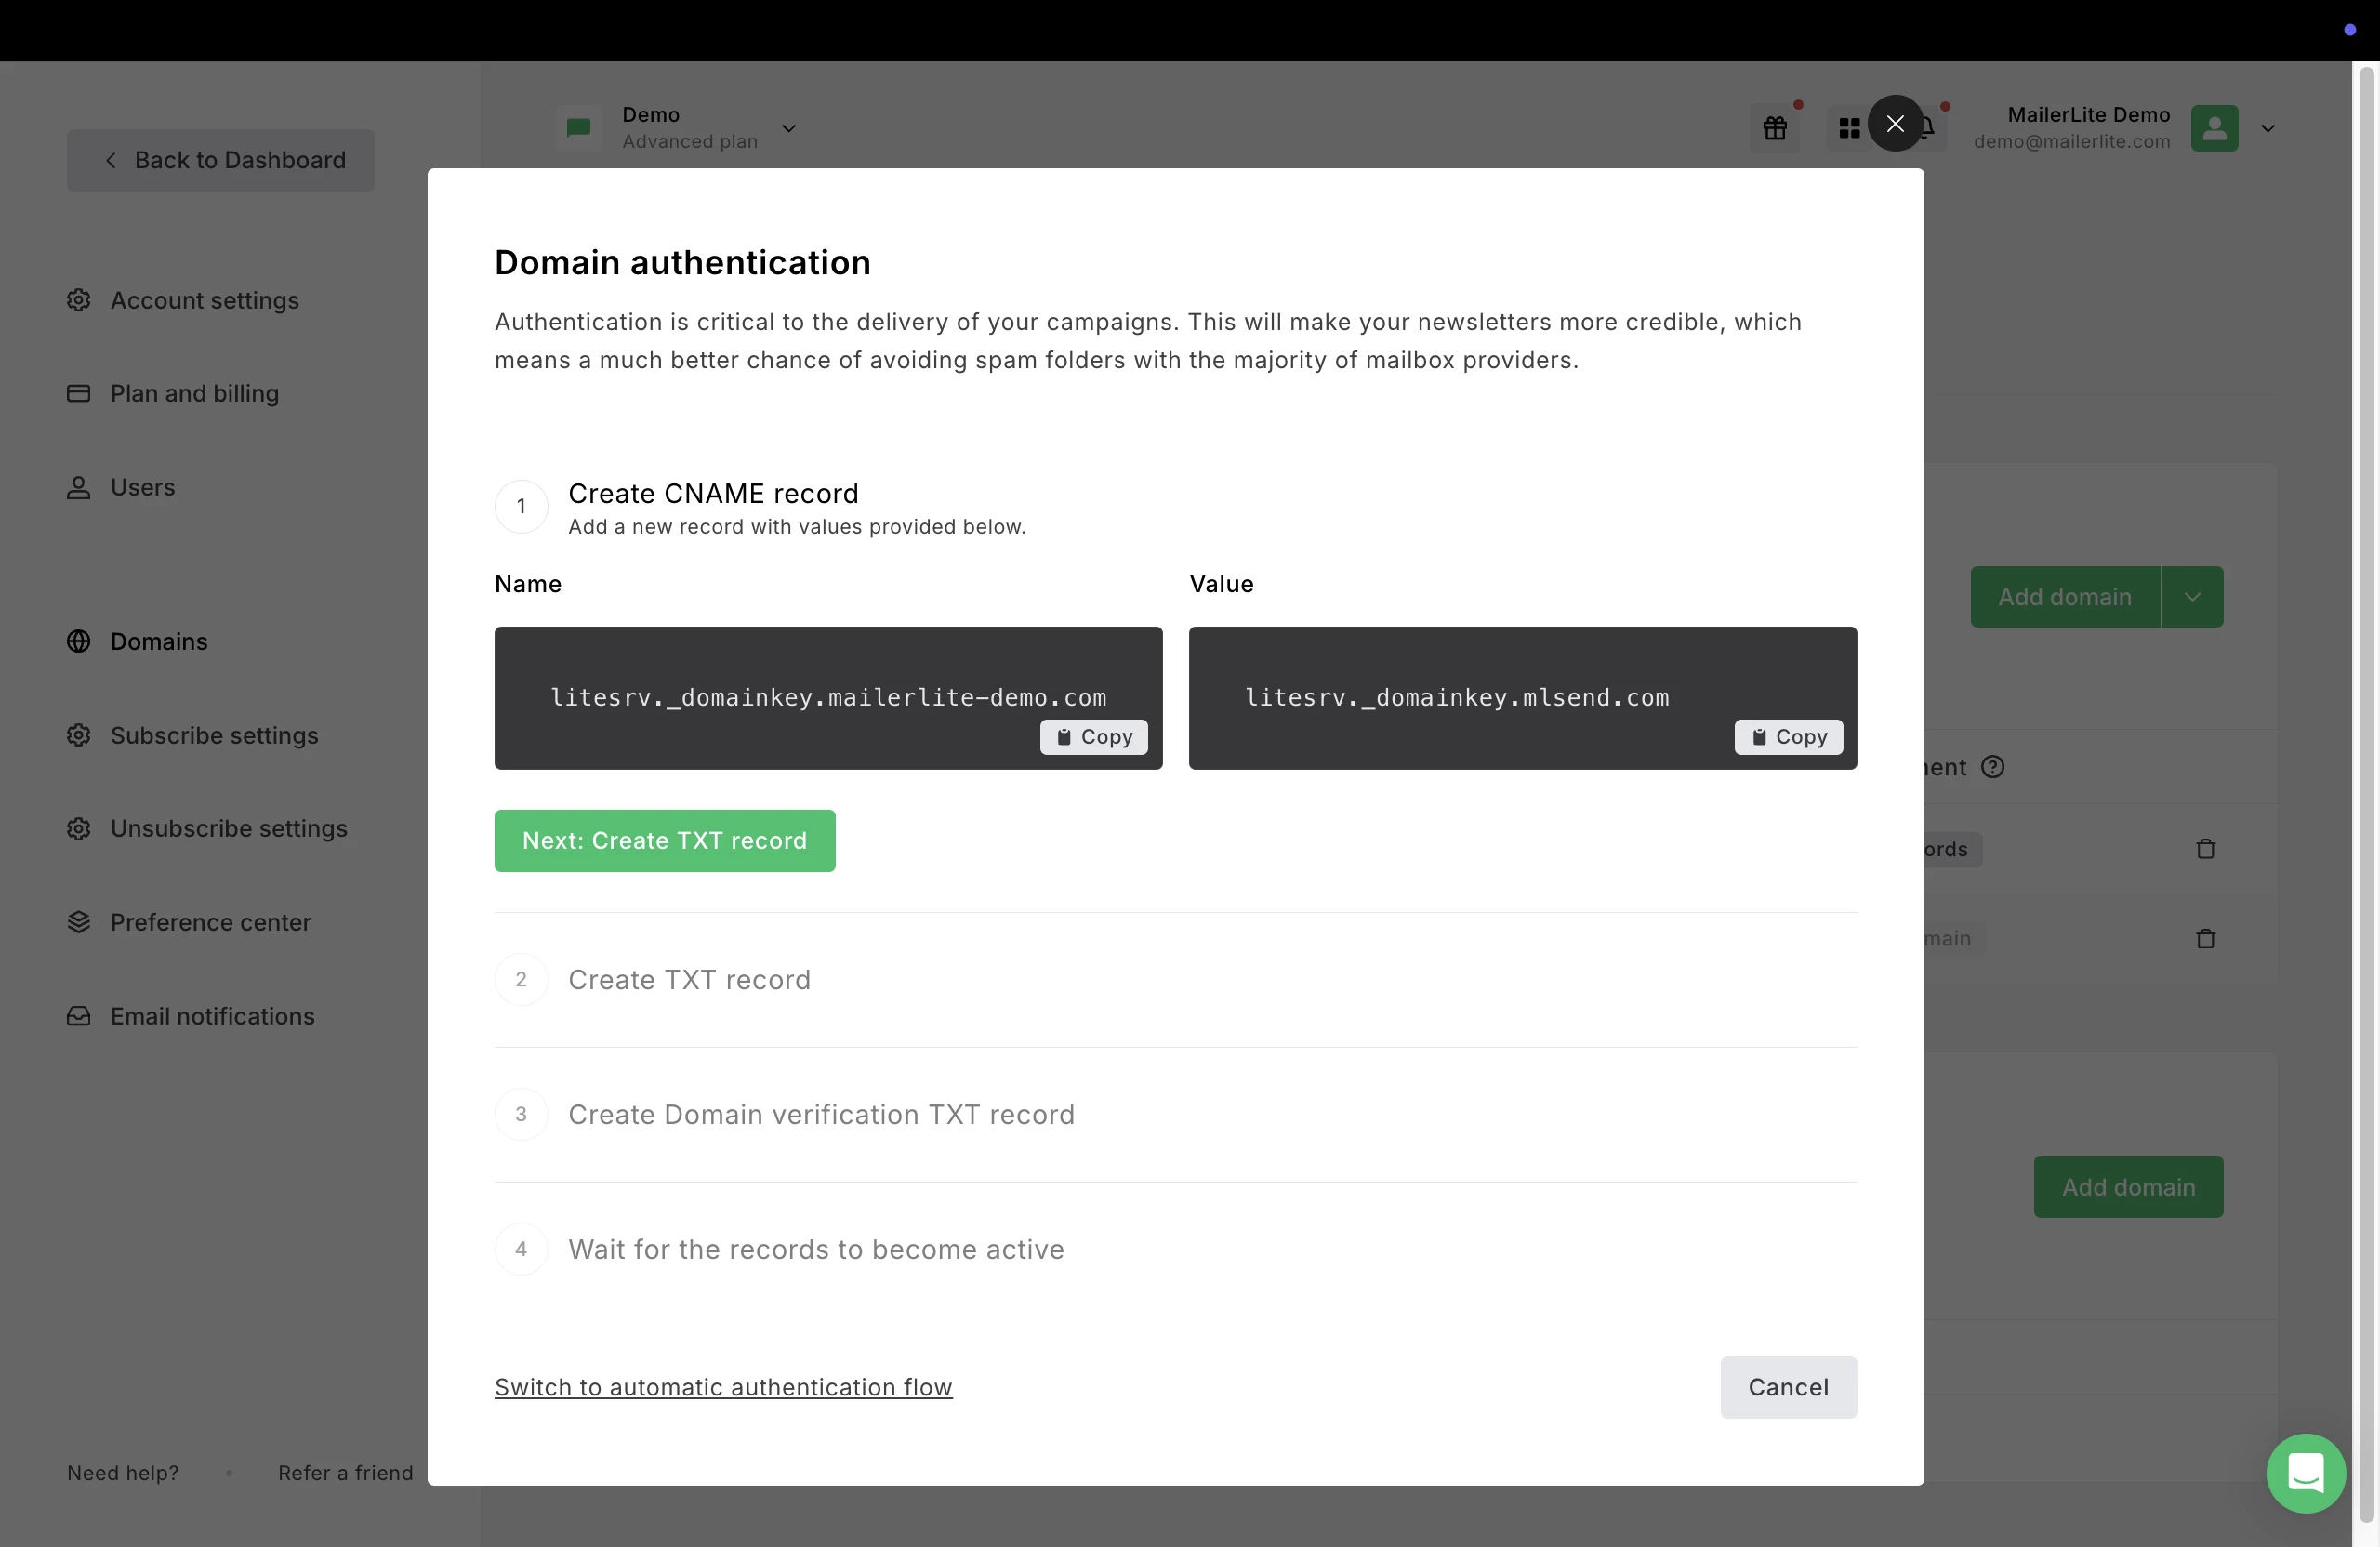Open the live chat bubble
This screenshot has height=1547, width=2380.
tap(2305, 1473)
